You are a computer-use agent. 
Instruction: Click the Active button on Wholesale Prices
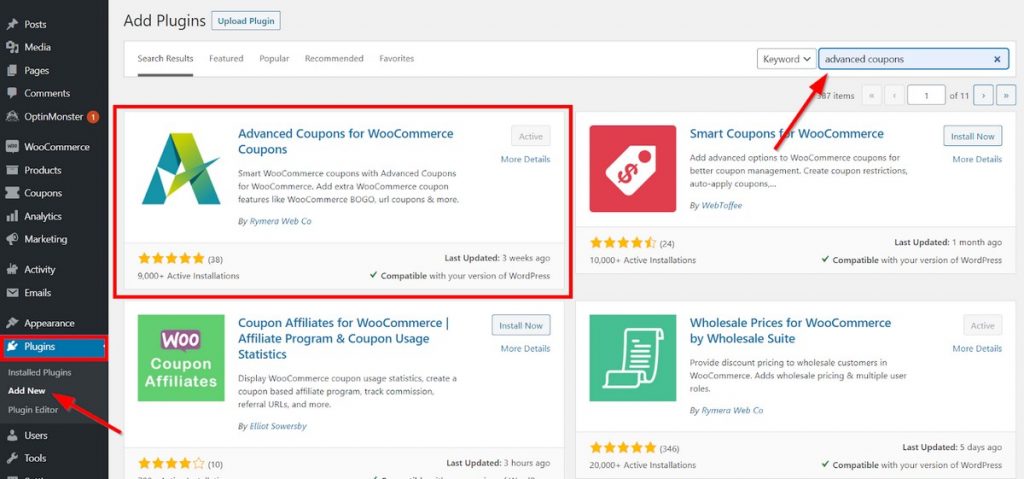pos(982,325)
